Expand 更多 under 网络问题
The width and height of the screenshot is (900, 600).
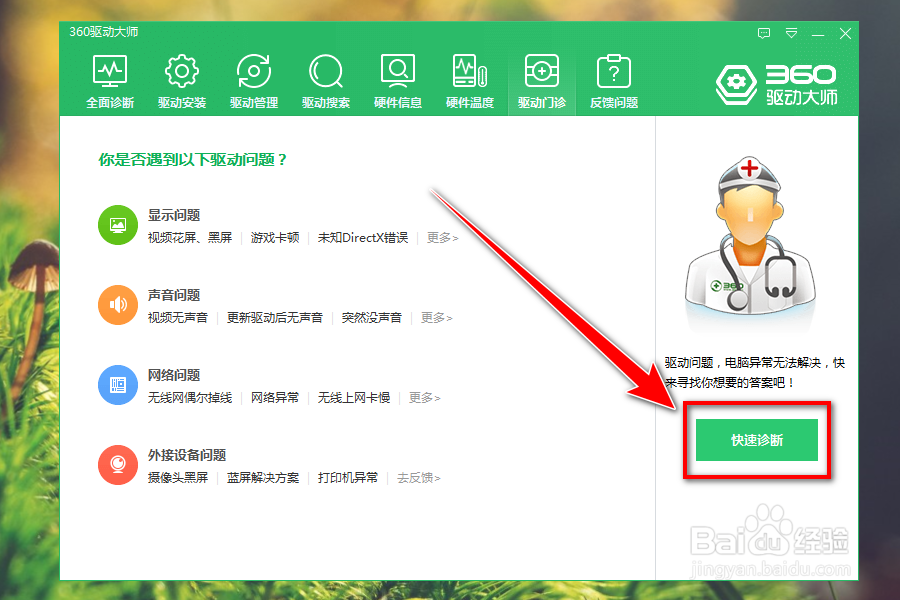pyautogui.click(x=424, y=397)
